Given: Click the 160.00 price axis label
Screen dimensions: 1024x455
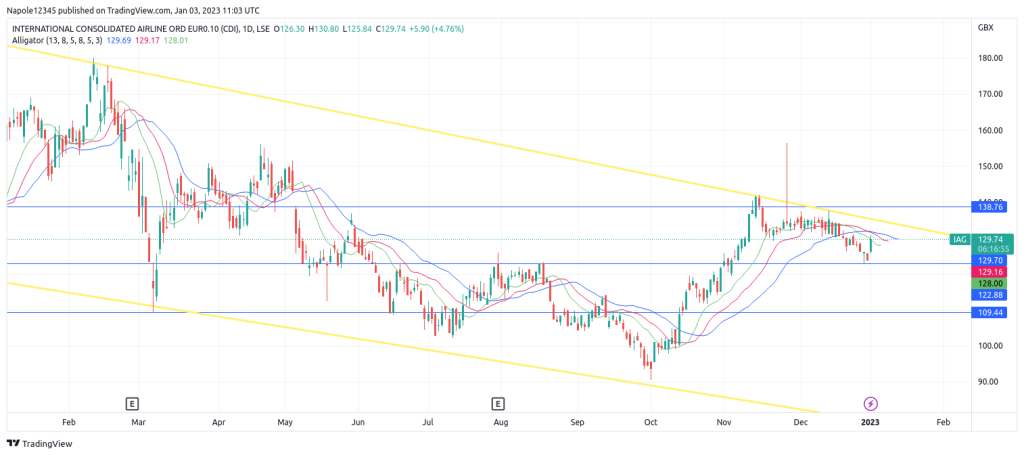Looking at the screenshot, I should click(x=991, y=130).
